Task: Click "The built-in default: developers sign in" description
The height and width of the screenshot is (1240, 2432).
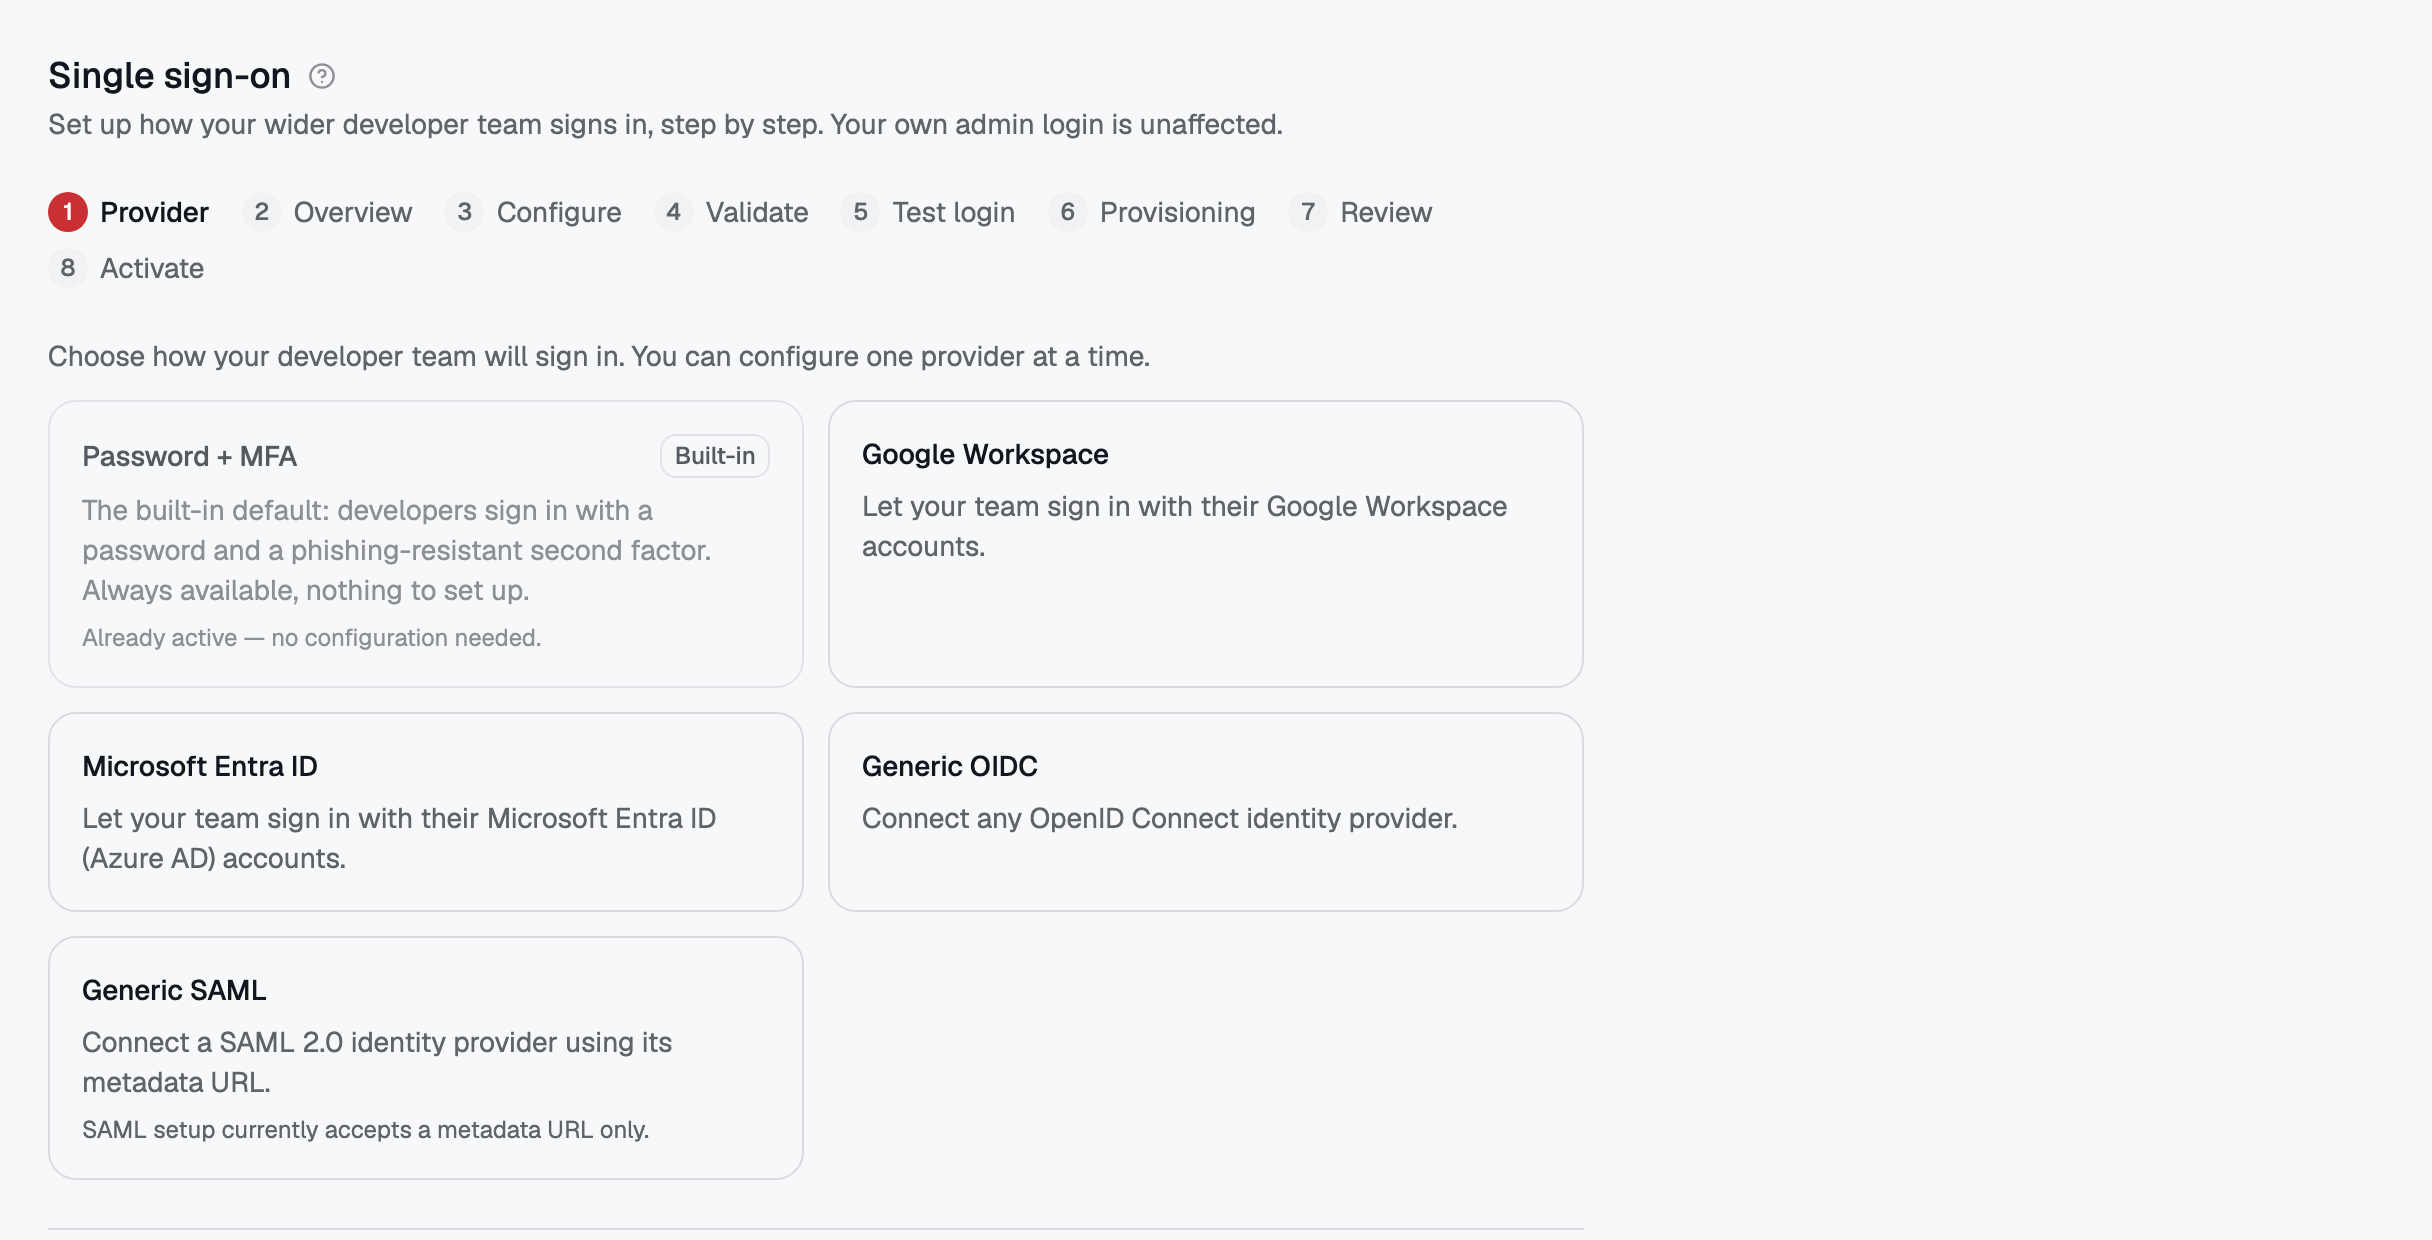Action: (x=397, y=550)
